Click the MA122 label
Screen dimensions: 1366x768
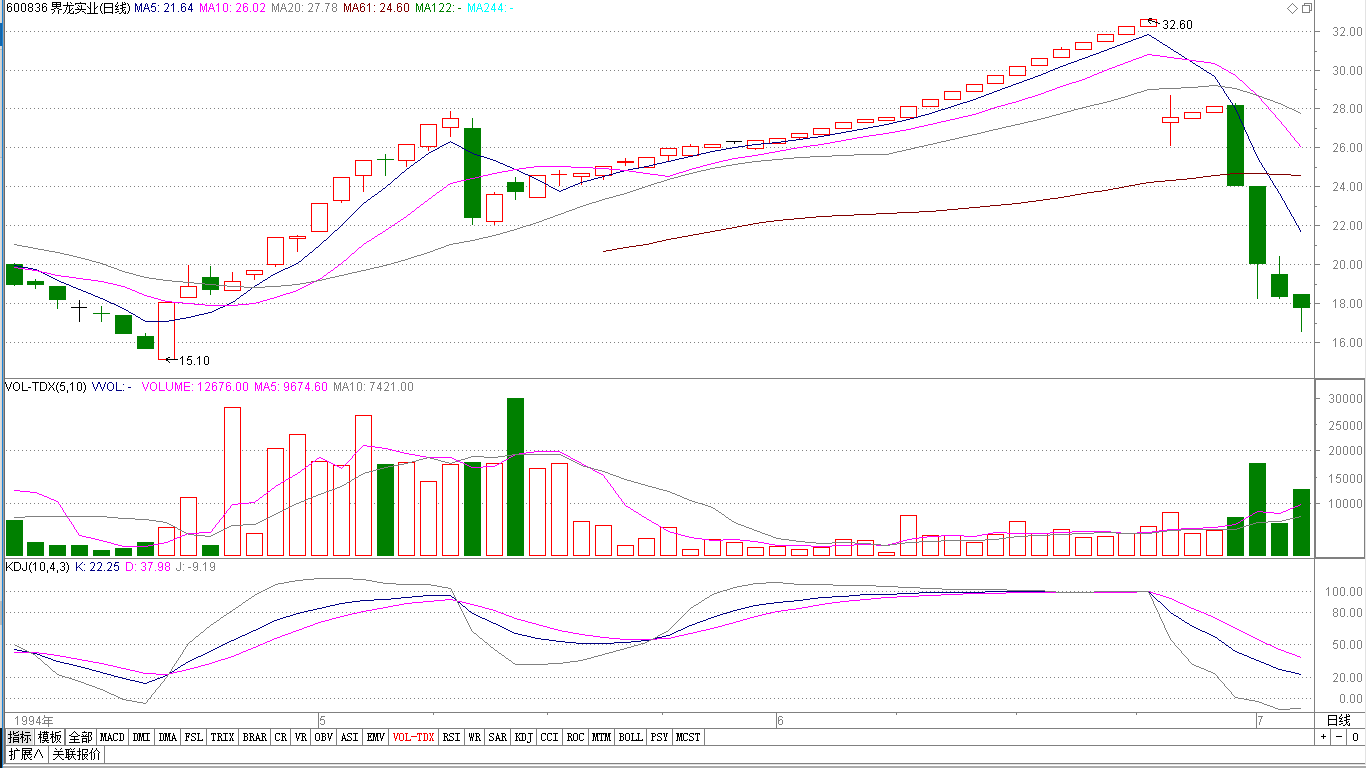click(x=437, y=8)
